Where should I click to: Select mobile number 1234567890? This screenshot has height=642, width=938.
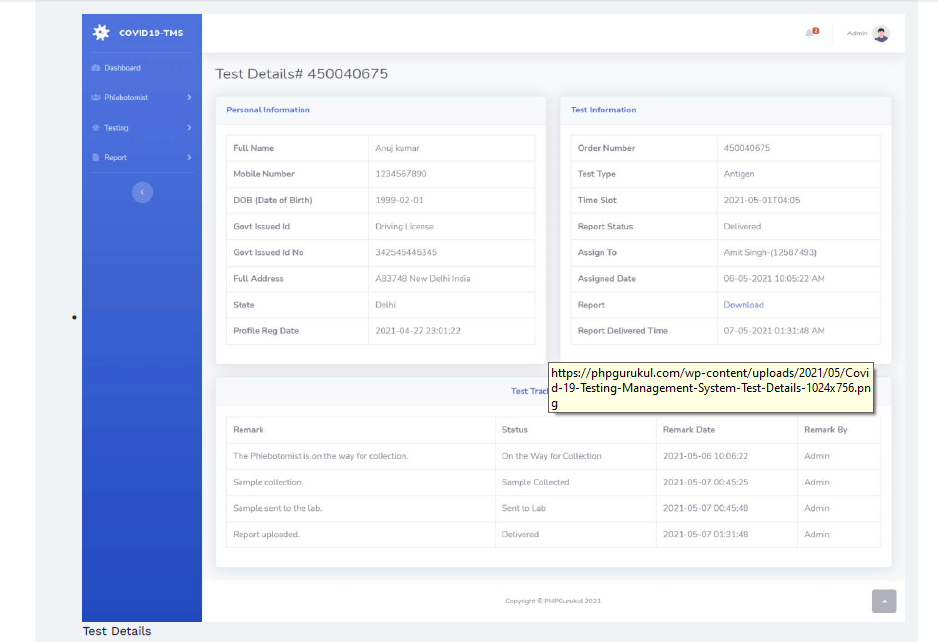[401, 174]
